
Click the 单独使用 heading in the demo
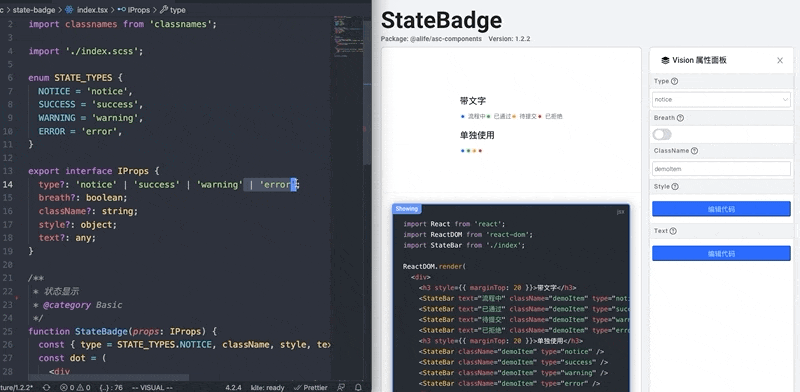pos(477,135)
